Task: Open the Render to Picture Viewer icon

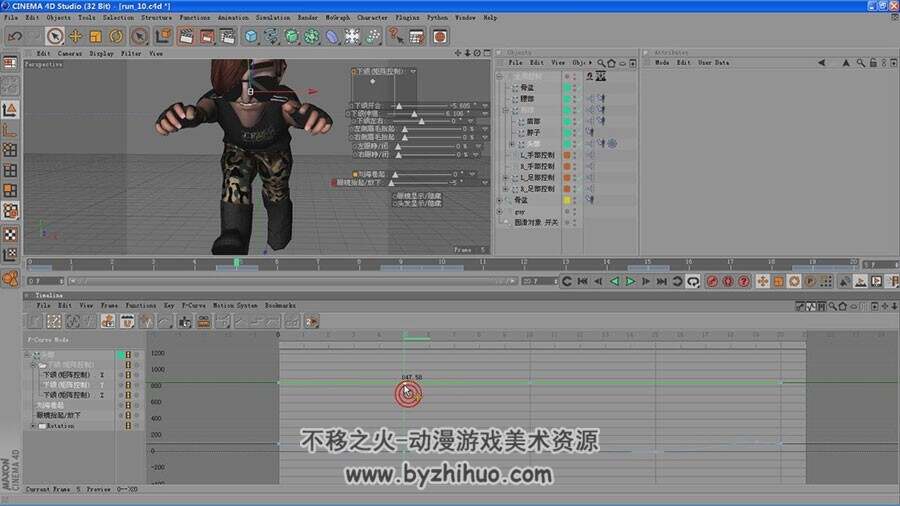Action: [x=207, y=37]
